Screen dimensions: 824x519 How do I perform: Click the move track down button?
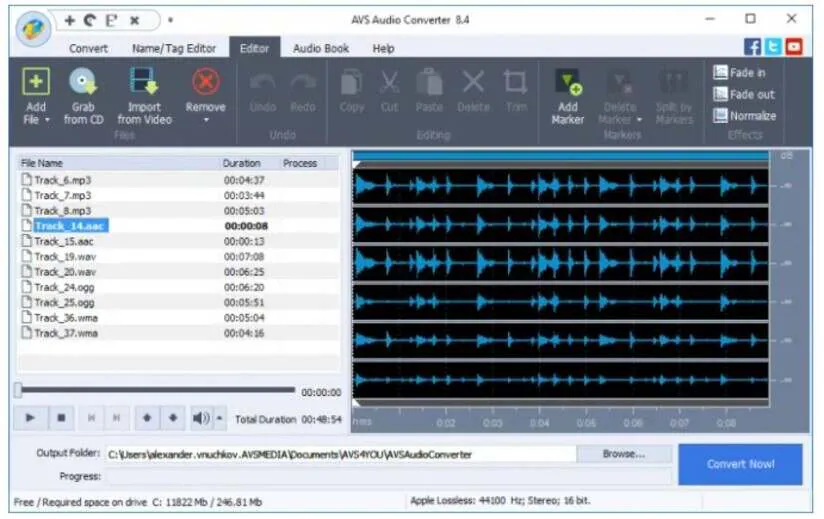tap(173, 418)
